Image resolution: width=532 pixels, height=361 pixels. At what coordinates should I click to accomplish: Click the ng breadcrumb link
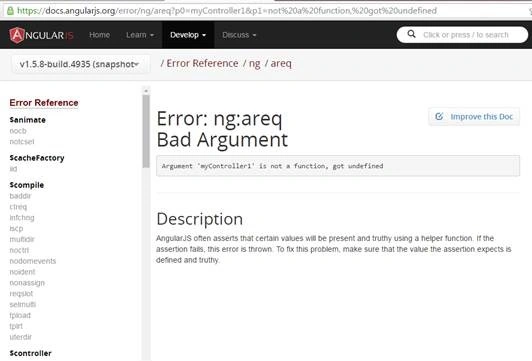254,63
